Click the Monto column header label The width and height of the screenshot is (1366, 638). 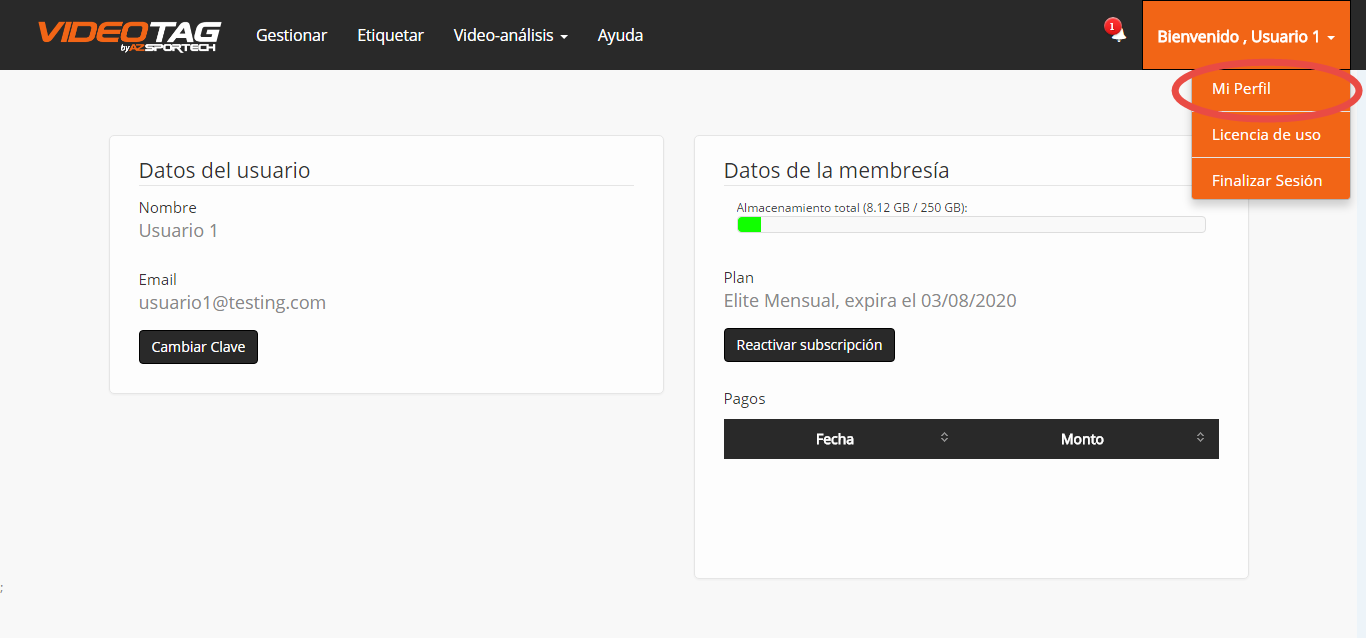click(1082, 439)
